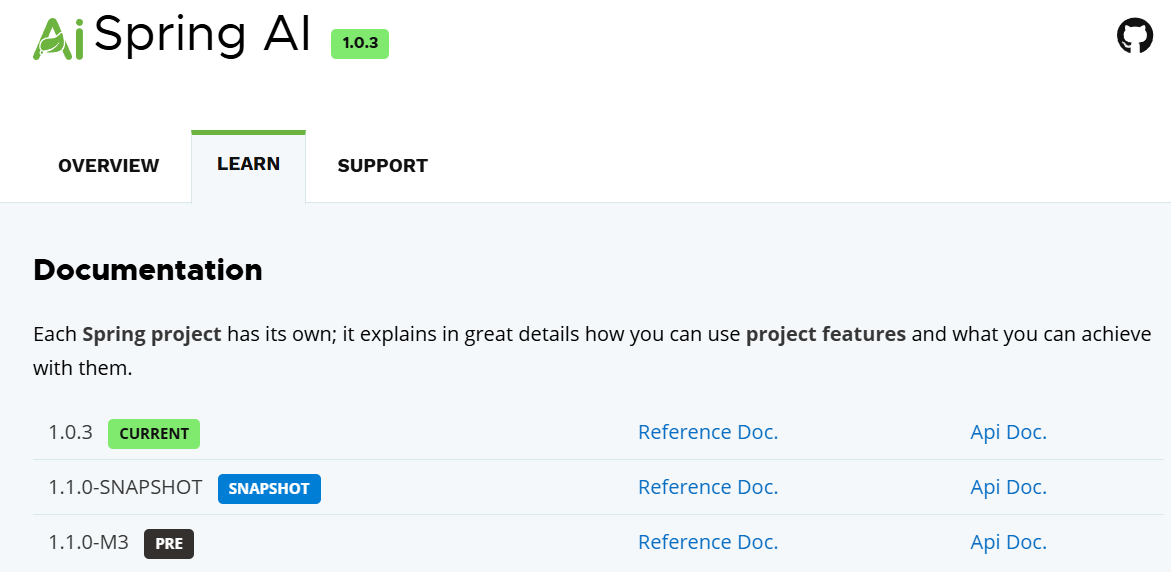1171x572 pixels.
Task: Click the bold 'project features' text
Action: [x=826, y=334]
